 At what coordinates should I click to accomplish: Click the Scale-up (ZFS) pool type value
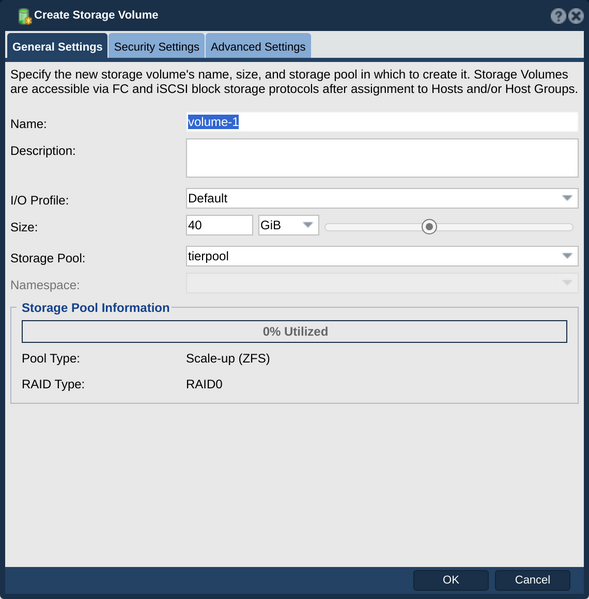tap(228, 358)
